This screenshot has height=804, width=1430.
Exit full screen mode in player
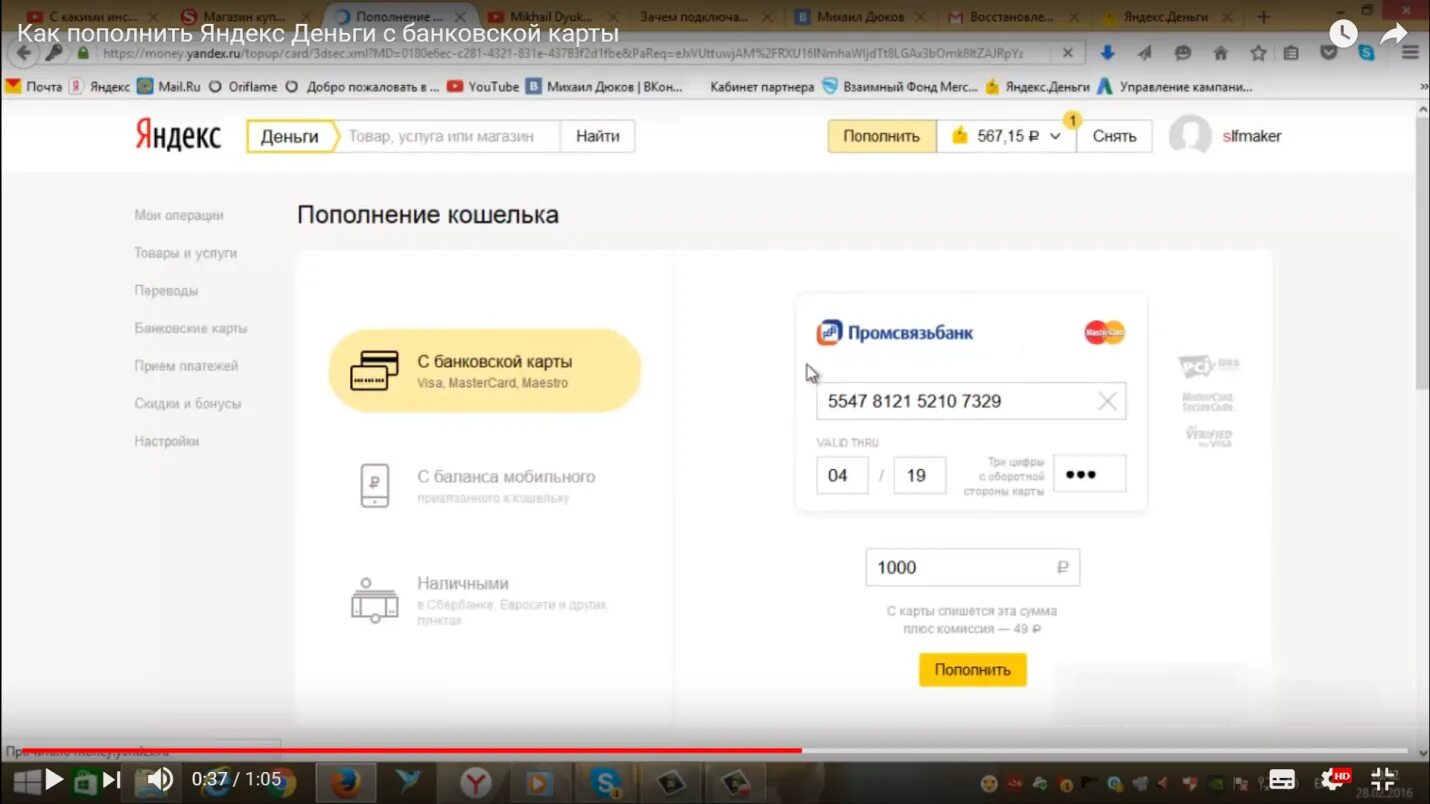coord(1383,779)
